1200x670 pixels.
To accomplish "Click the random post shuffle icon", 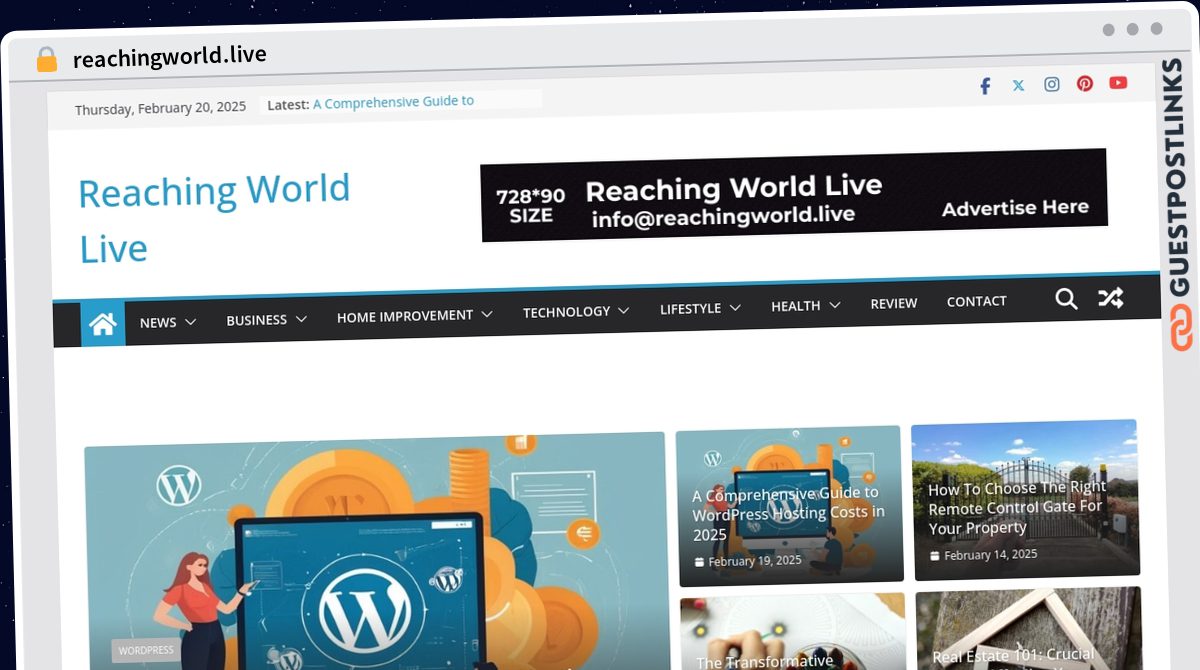I will coord(1111,297).
